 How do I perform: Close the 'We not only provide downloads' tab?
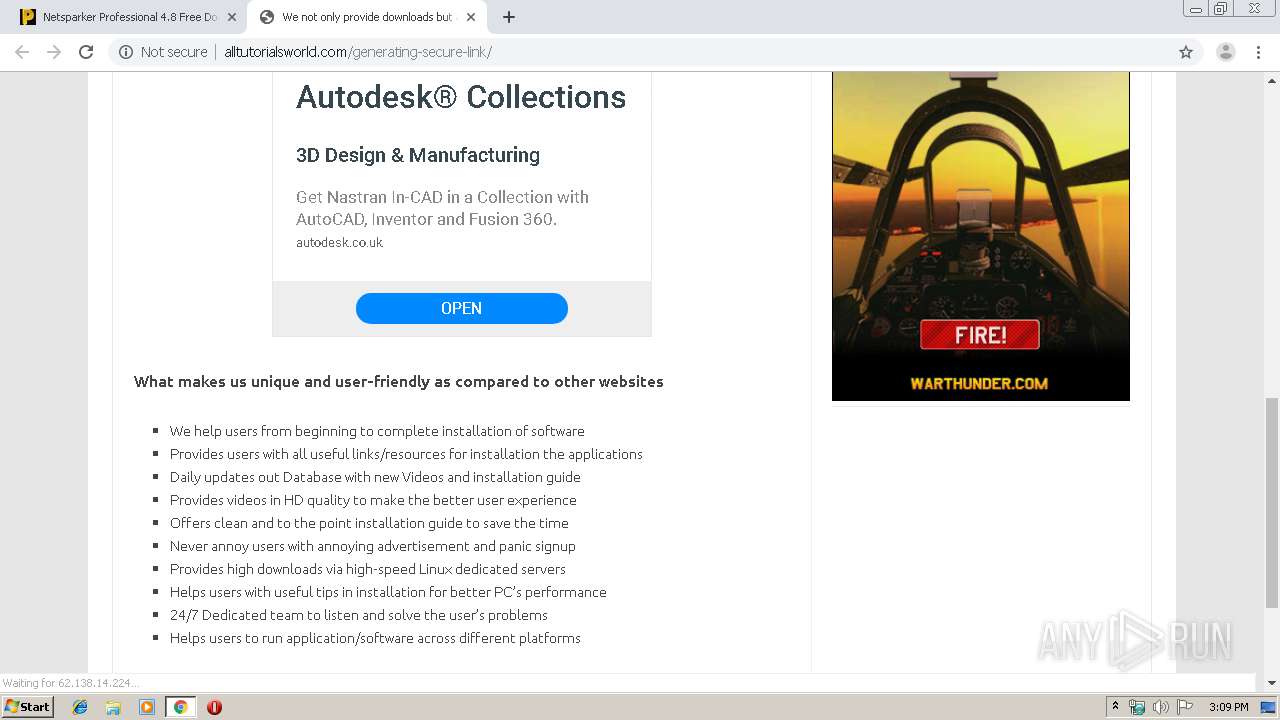click(471, 17)
